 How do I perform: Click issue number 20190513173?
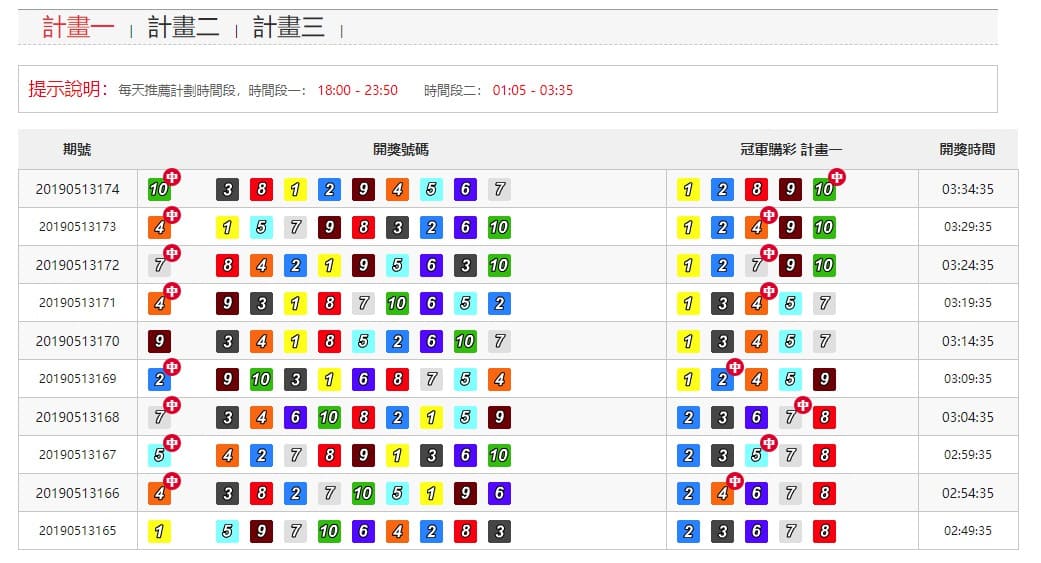pyautogui.click(x=78, y=227)
